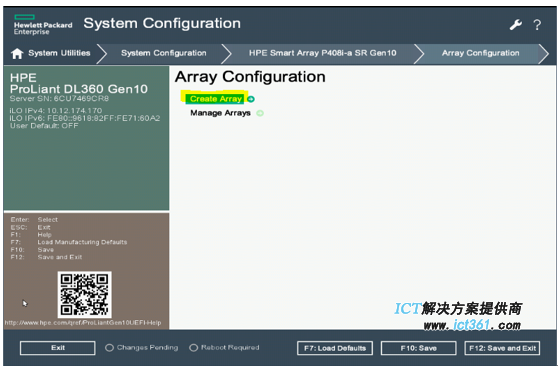This screenshot has width=558, height=366.
Task: Open the hpe.com UEFI help link
Action: click(x=83, y=323)
